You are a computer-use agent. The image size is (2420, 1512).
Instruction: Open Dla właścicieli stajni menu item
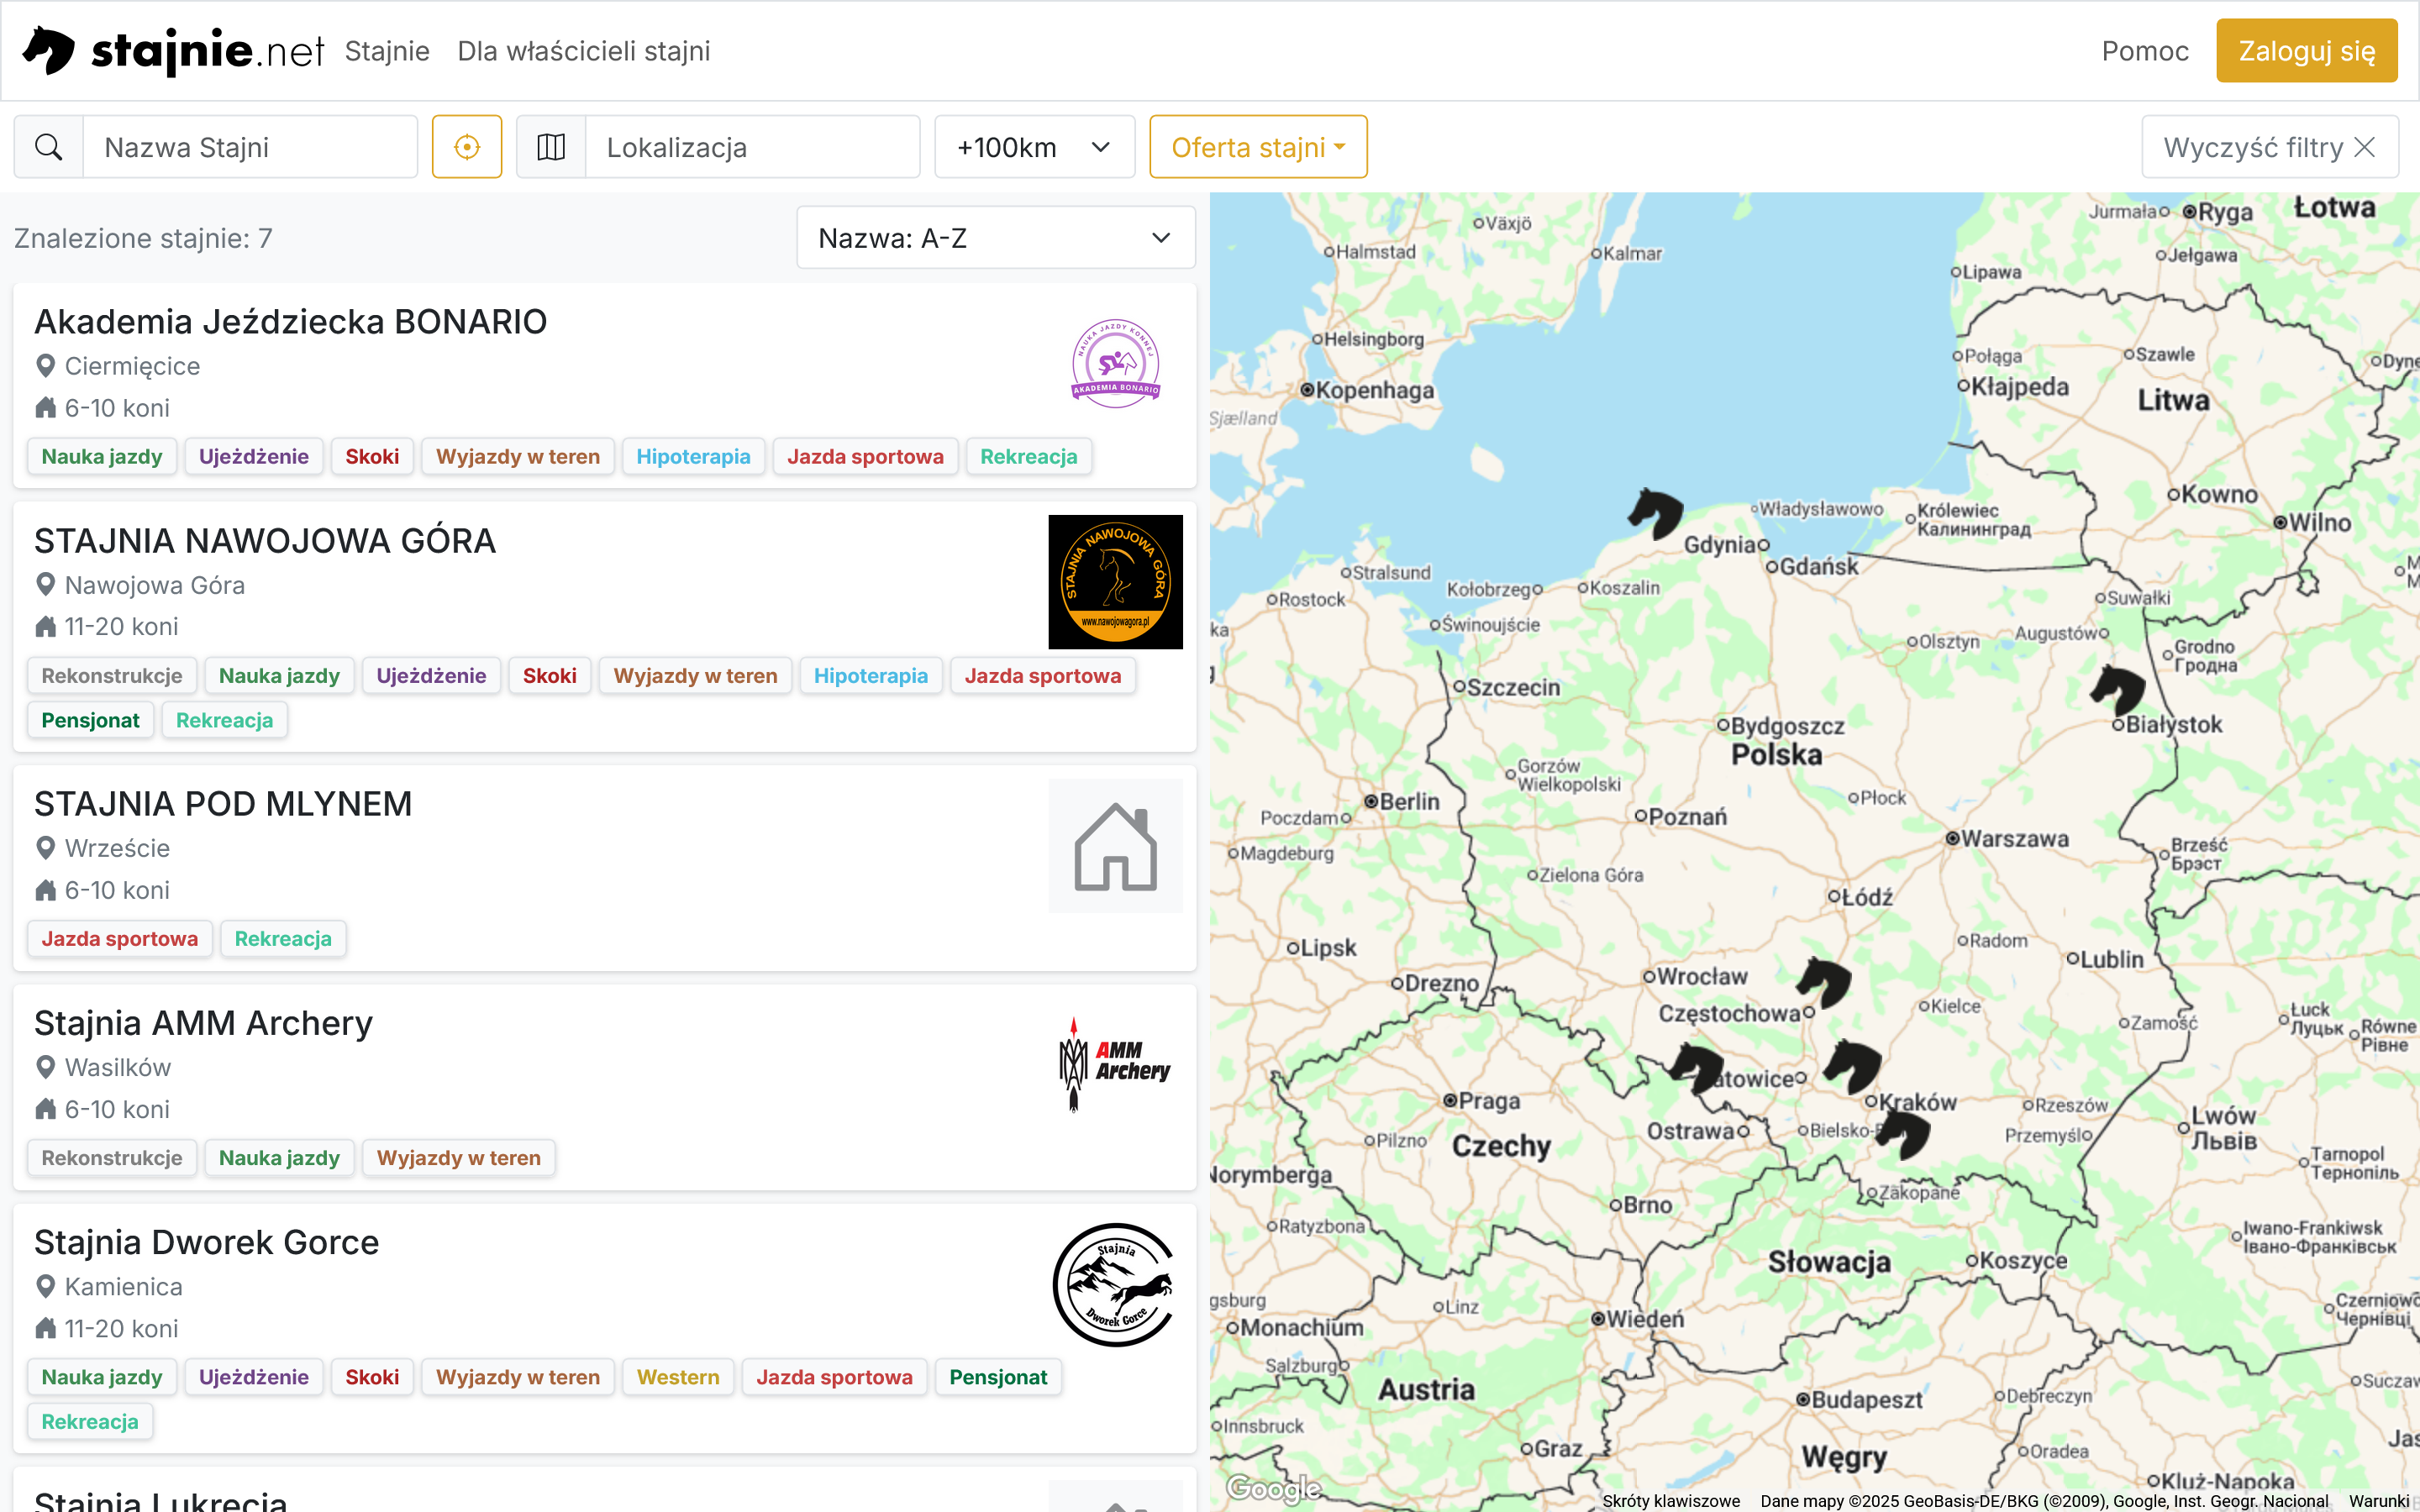[584, 51]
